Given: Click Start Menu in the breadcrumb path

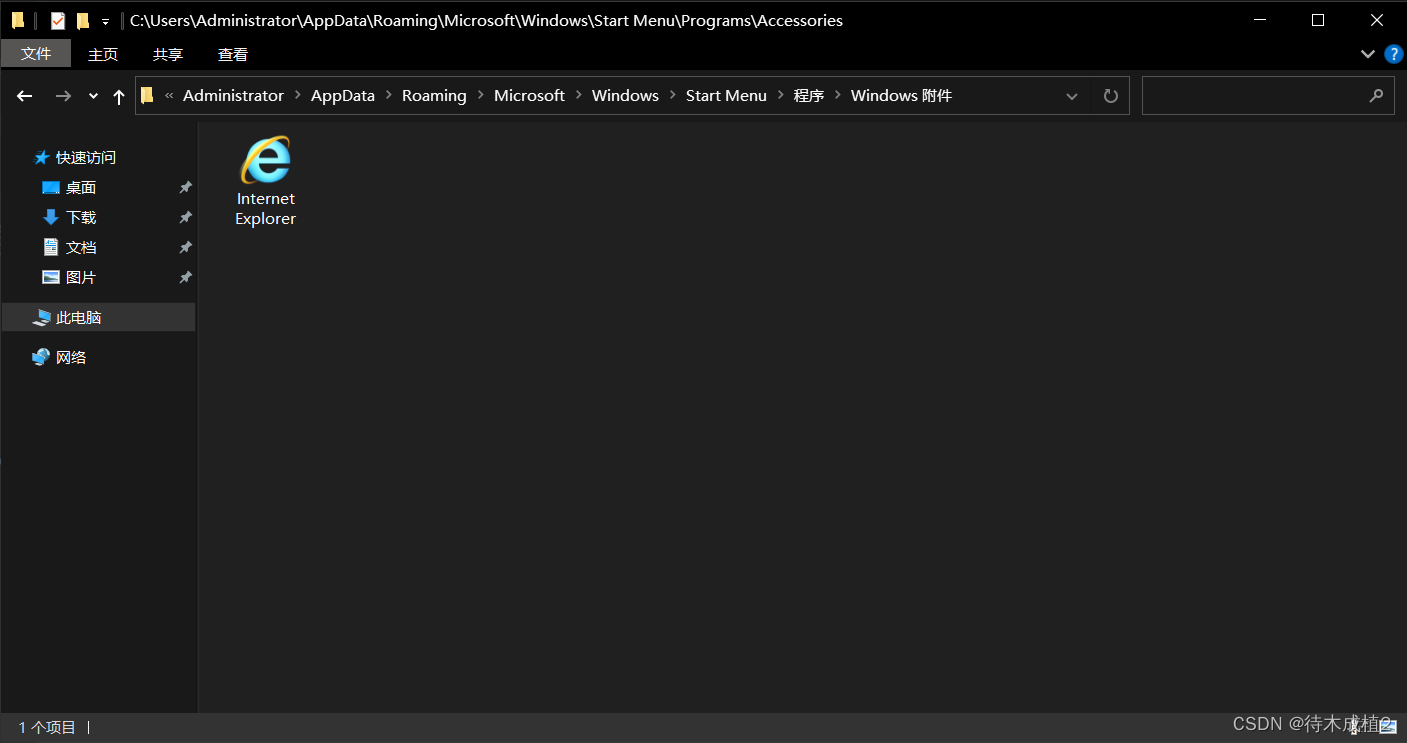Looking at the screenshot, I should 726,96.
